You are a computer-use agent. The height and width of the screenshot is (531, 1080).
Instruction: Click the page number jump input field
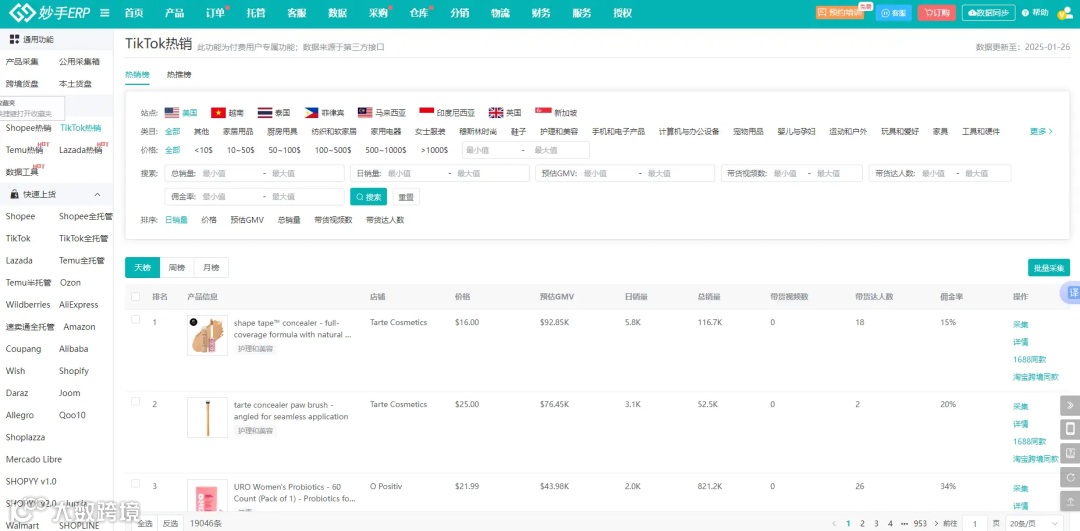(x=974, y=523)
